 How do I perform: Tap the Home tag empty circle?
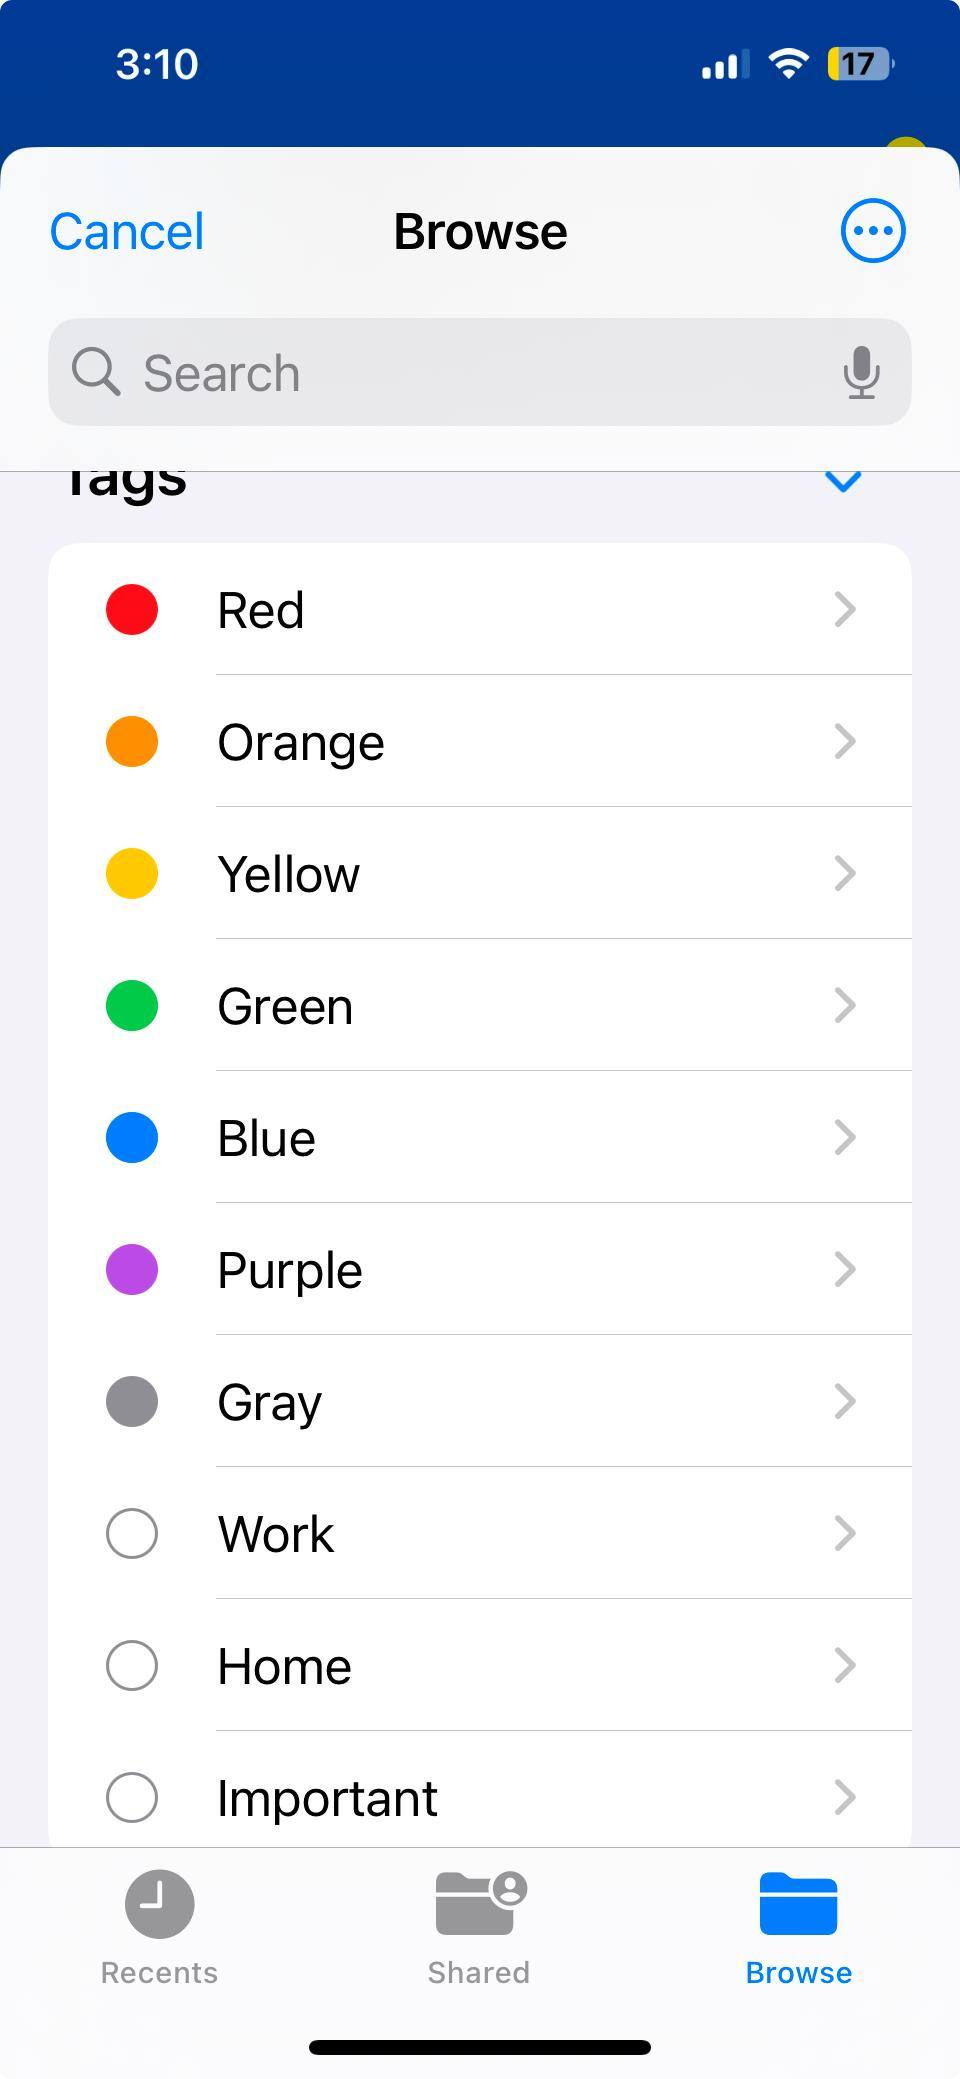(x=132, y=1665)
